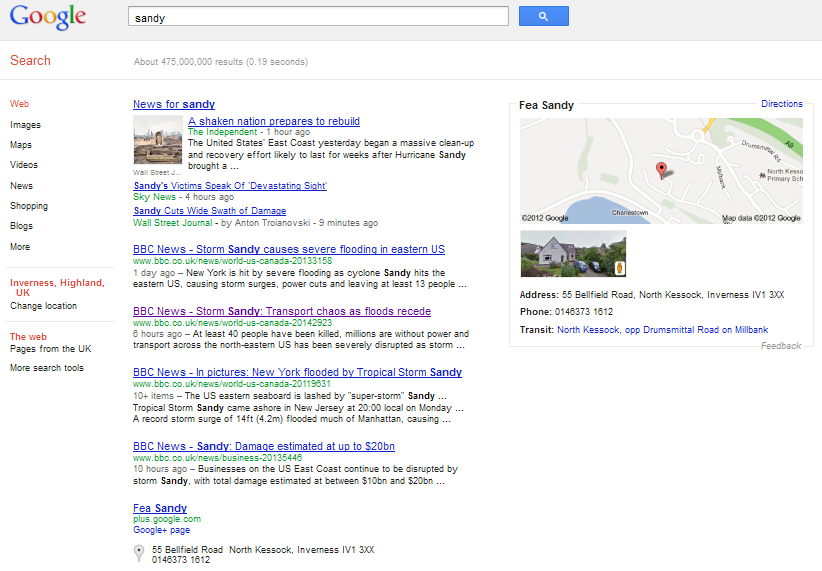This screenshot has height=571, width=822.
Task: Click the Street View pegman icon
Action: click(620, 268)
